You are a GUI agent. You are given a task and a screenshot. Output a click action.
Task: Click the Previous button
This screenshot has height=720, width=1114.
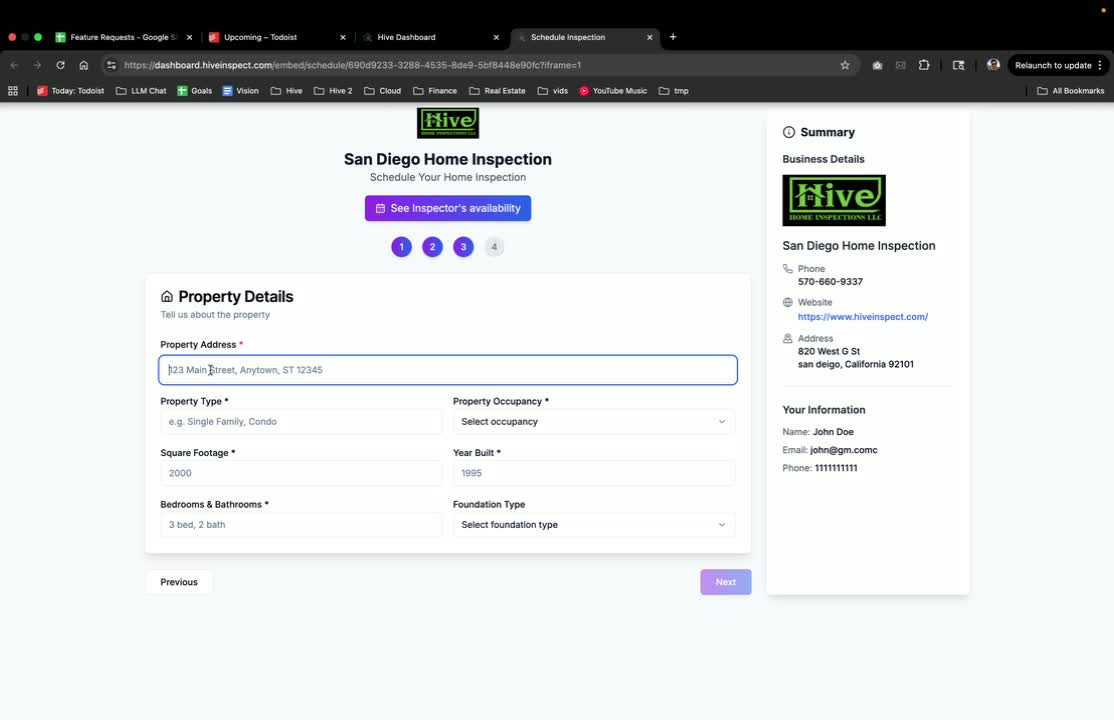(179, 582)
